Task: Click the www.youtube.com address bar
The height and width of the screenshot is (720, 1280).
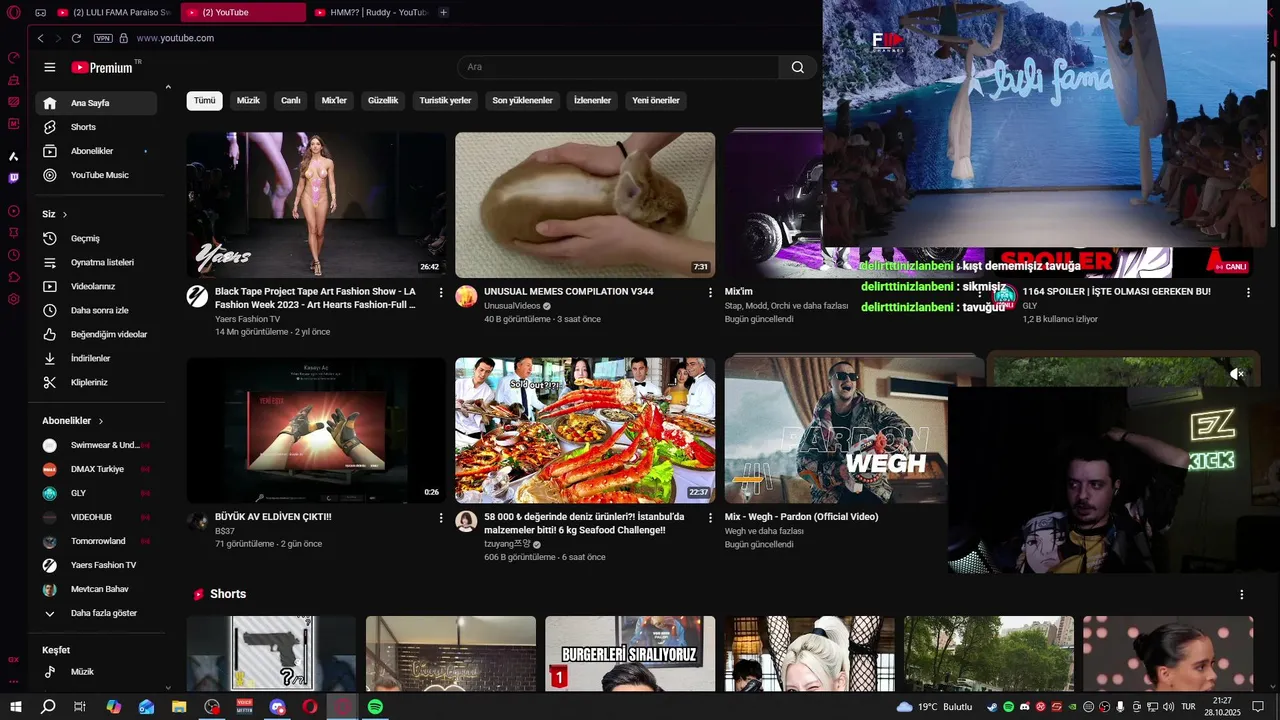Action: click(x=175, y=38)
